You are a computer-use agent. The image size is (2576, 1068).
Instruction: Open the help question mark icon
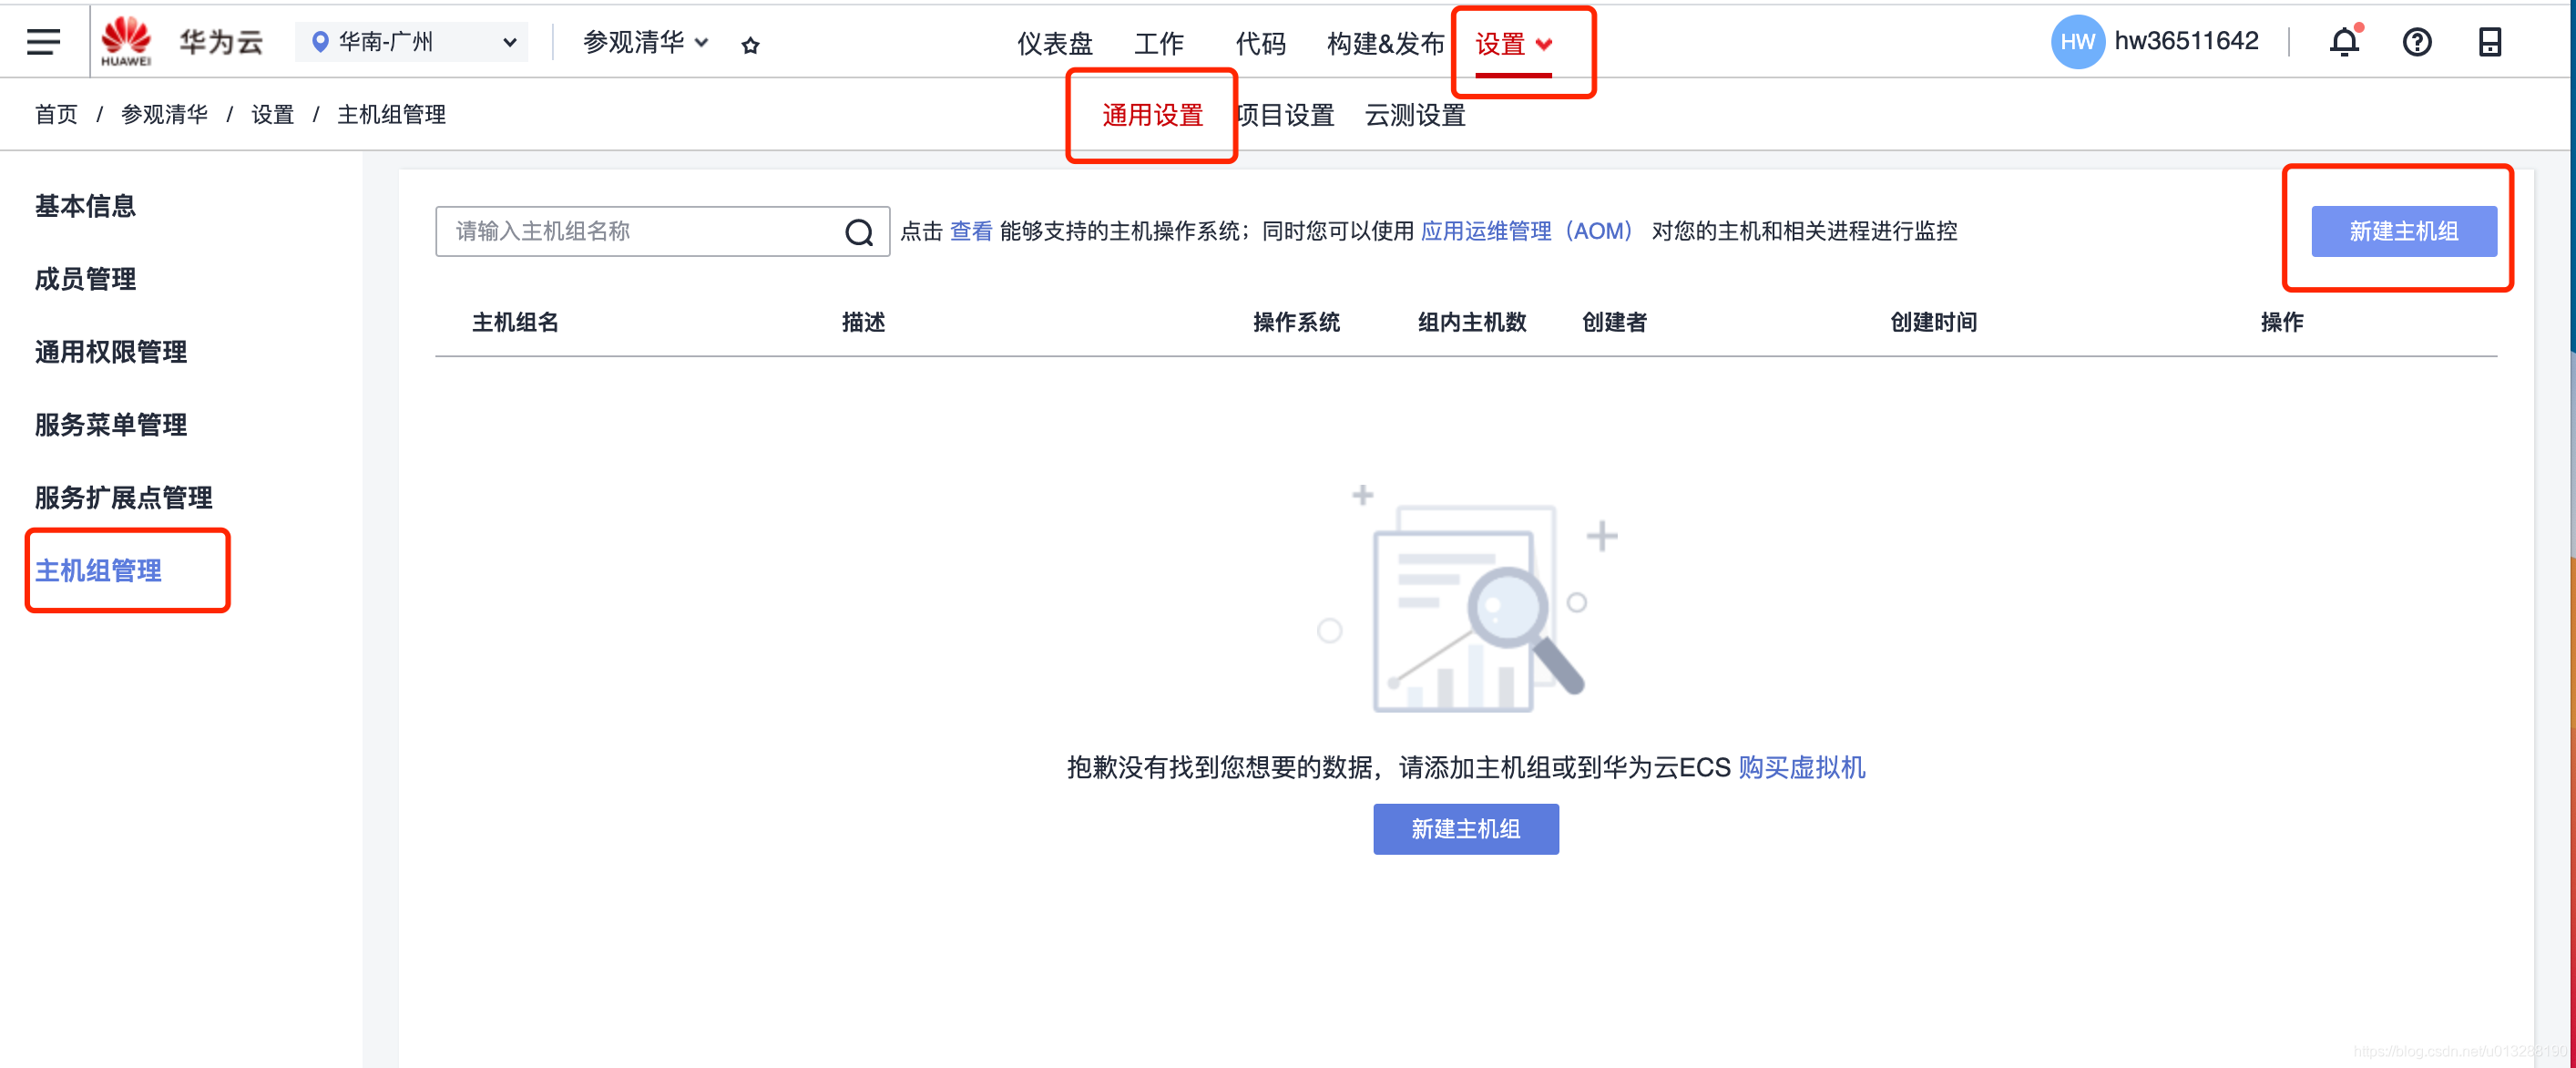pyautogui.click(x=2416, y=42)
